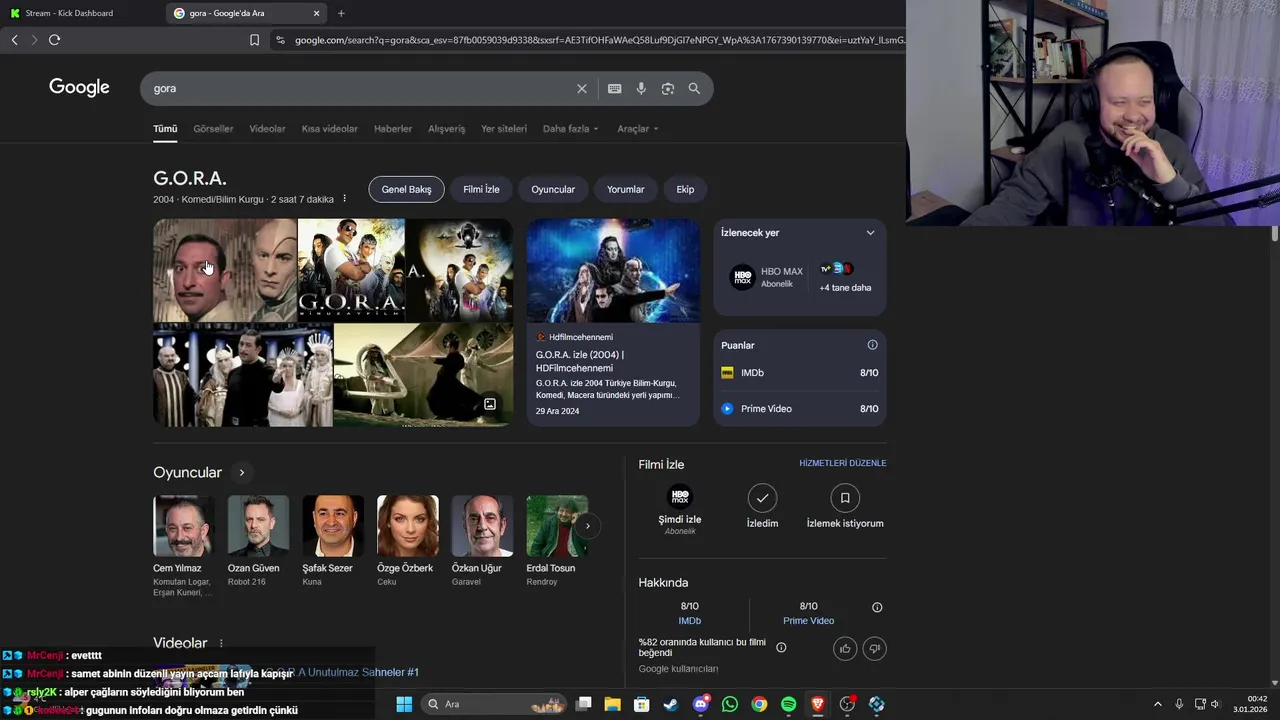Open Chrome from the taskbar
Screen dimensions: 1280x720
(x=759, y=704)
